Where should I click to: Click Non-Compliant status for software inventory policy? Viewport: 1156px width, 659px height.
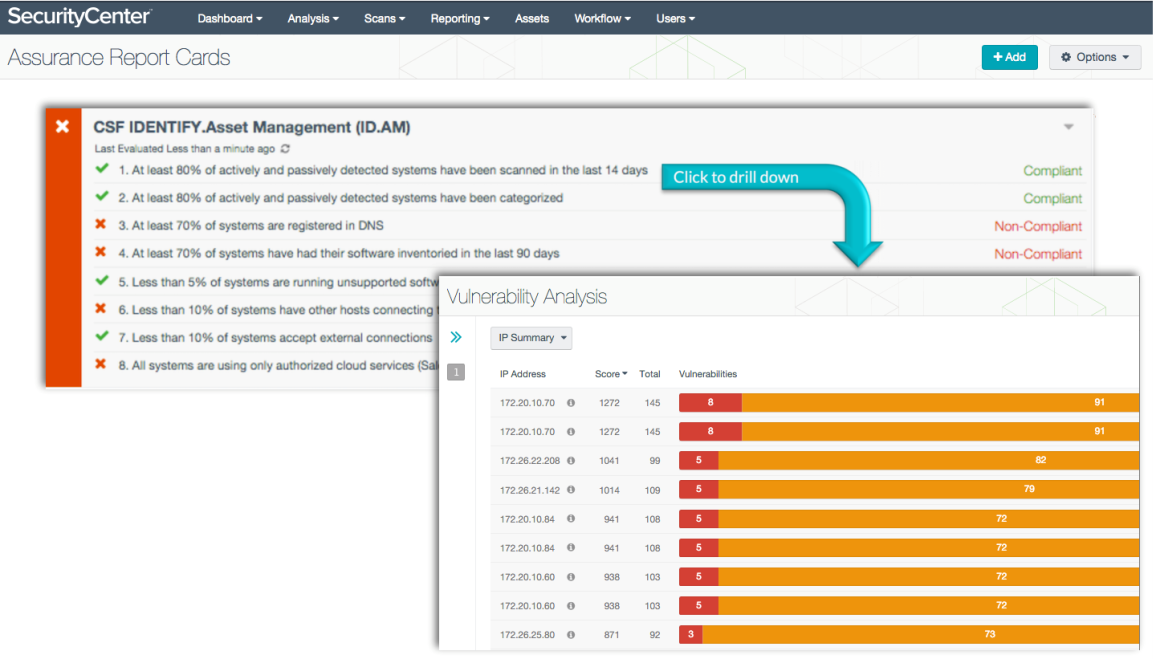tap(1037, 254)
